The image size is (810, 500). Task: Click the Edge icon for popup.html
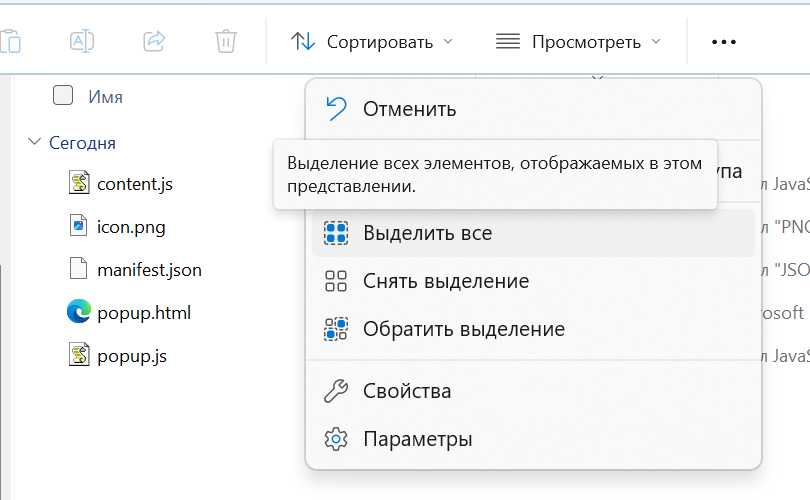click(x=79, y=312)
